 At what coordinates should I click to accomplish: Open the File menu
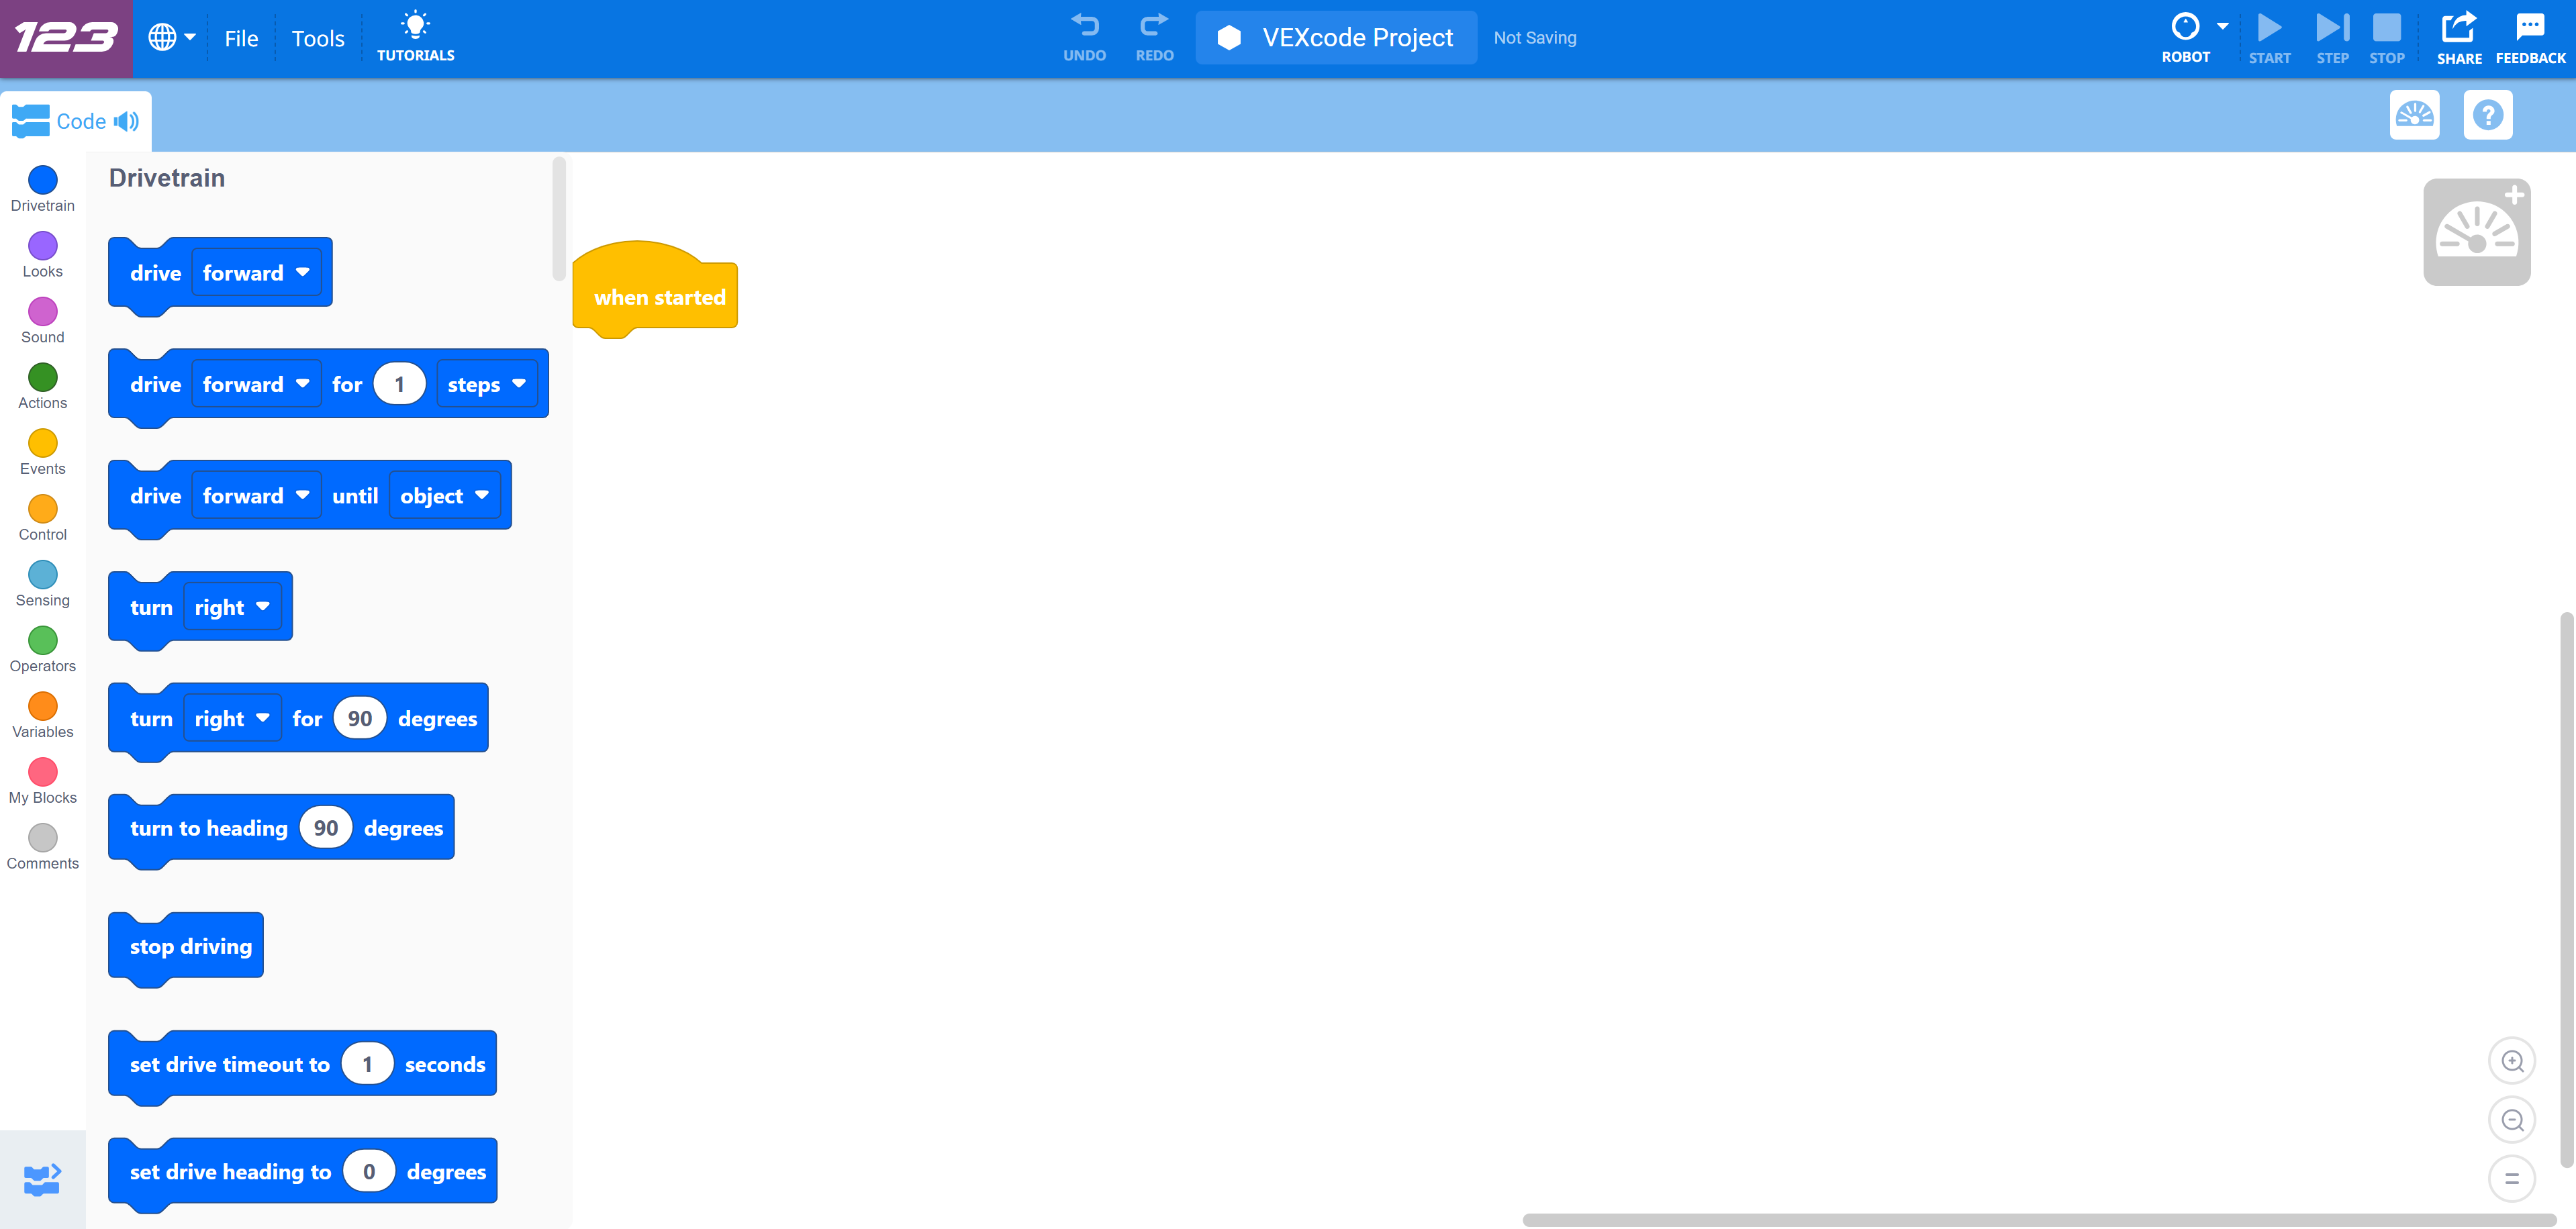(241, 38)
